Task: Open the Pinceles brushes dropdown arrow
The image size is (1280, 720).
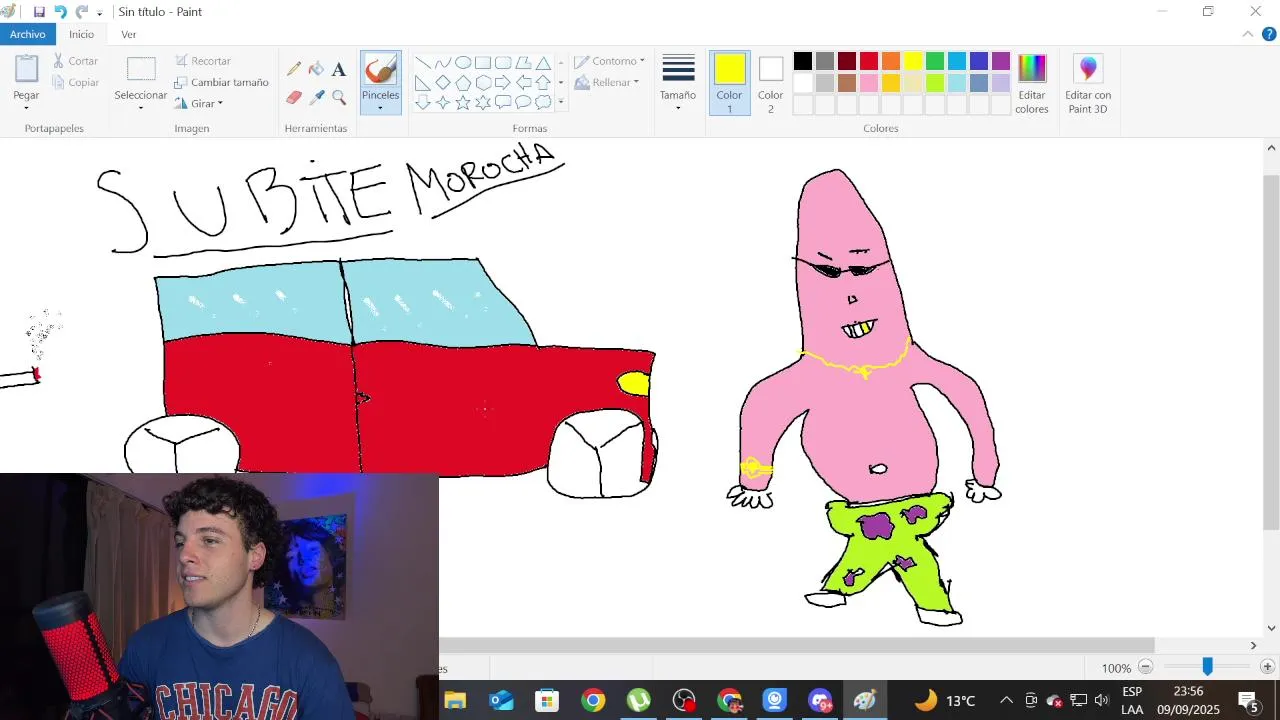Action: [x=380, y=108]
